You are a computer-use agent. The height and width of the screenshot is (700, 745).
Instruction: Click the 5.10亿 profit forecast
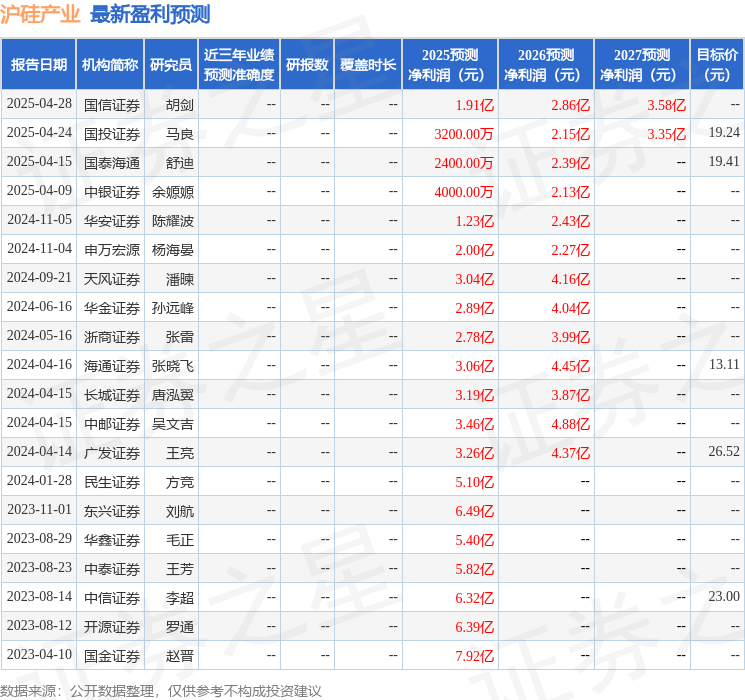(x=475, y=482)
